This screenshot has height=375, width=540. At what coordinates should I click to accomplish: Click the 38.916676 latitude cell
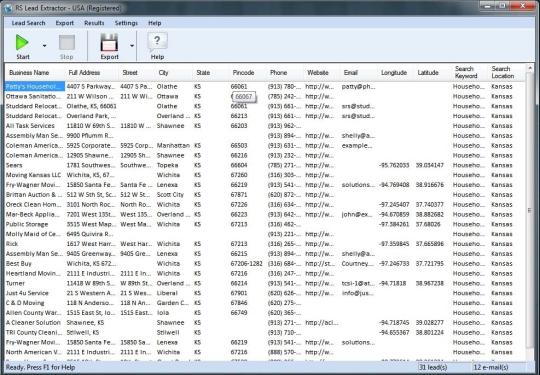click(x=430, y=185)
